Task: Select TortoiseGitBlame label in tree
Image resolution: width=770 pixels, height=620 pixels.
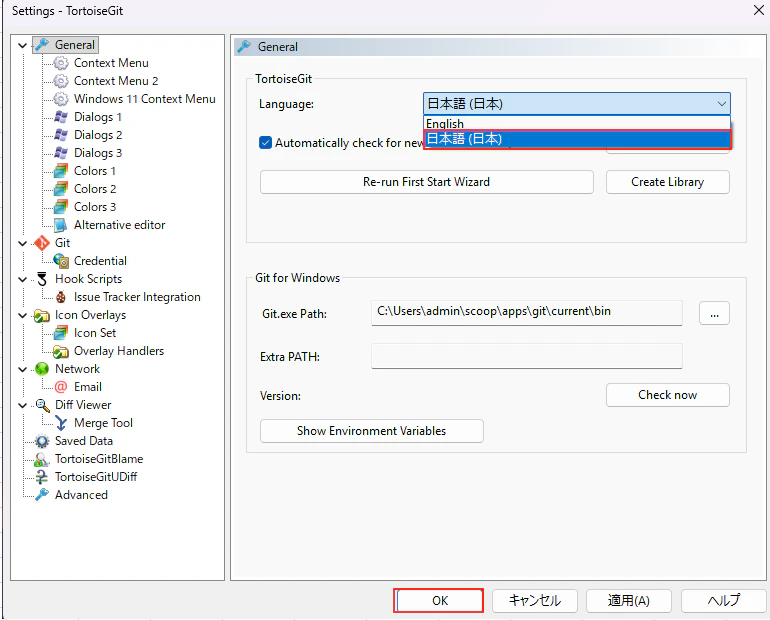Action: (99, 459)
